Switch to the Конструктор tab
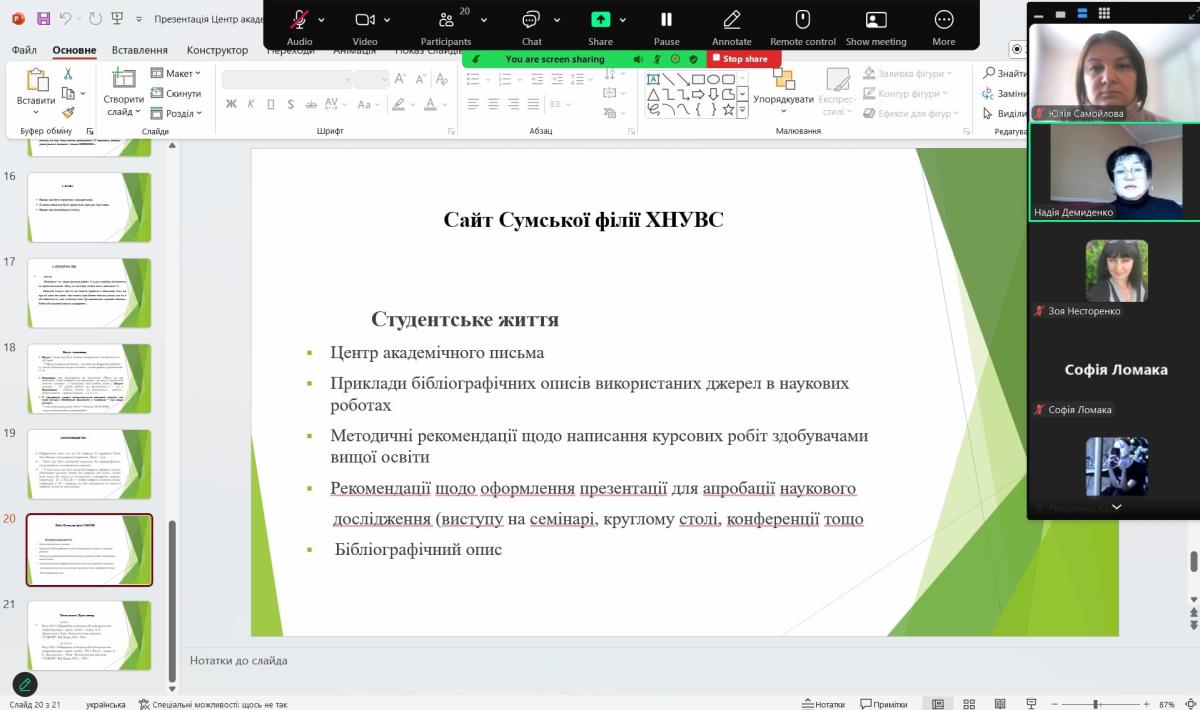 click(217, 50)
